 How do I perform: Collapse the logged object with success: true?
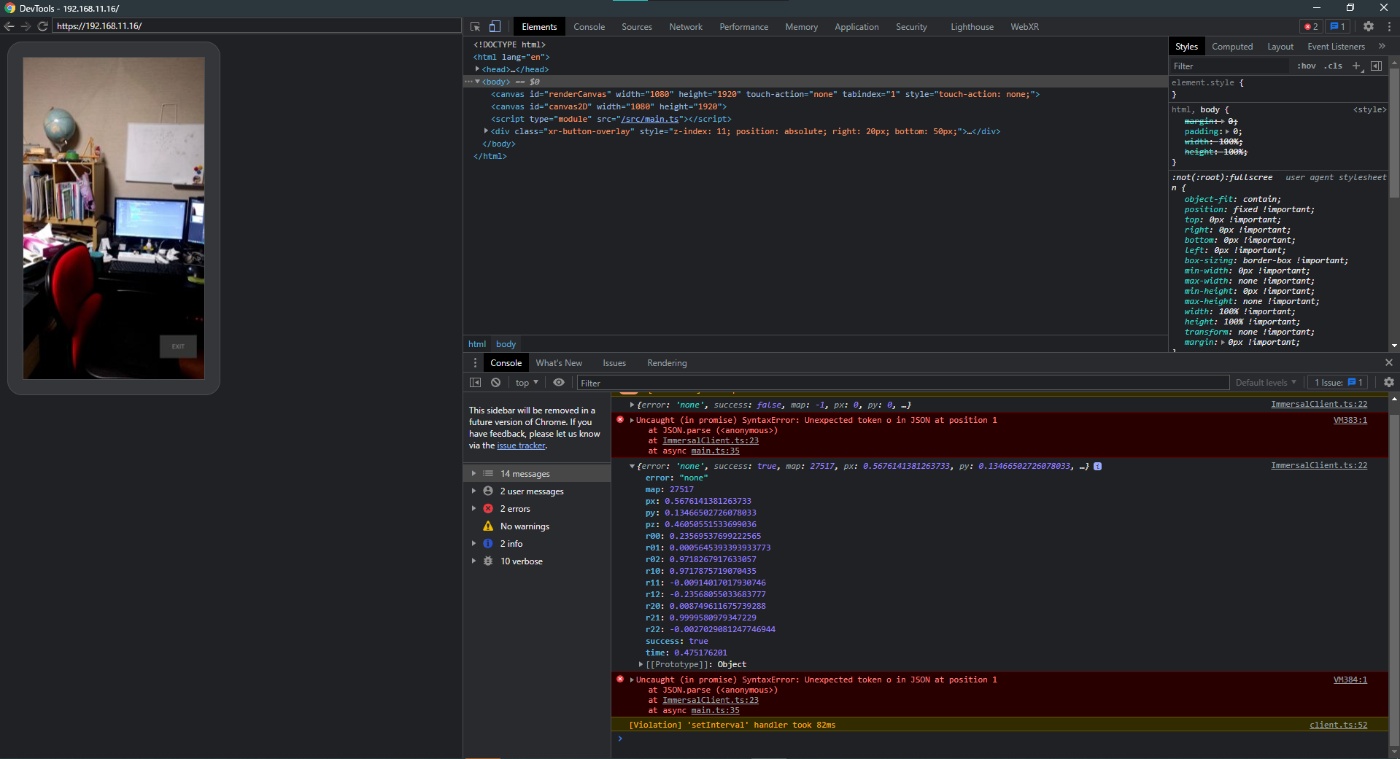pyautogui.click(x=632, y=466)
